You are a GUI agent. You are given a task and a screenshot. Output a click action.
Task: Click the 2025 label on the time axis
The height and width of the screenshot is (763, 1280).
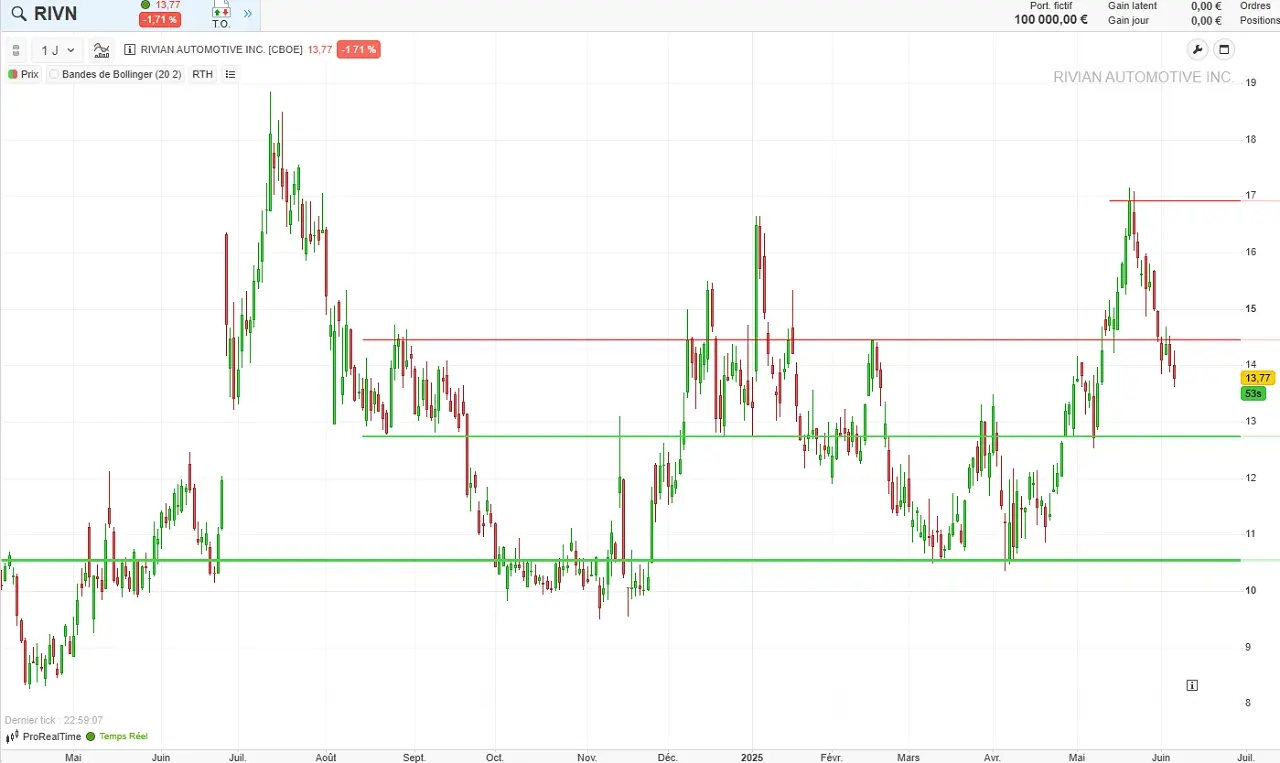(753, 757)
